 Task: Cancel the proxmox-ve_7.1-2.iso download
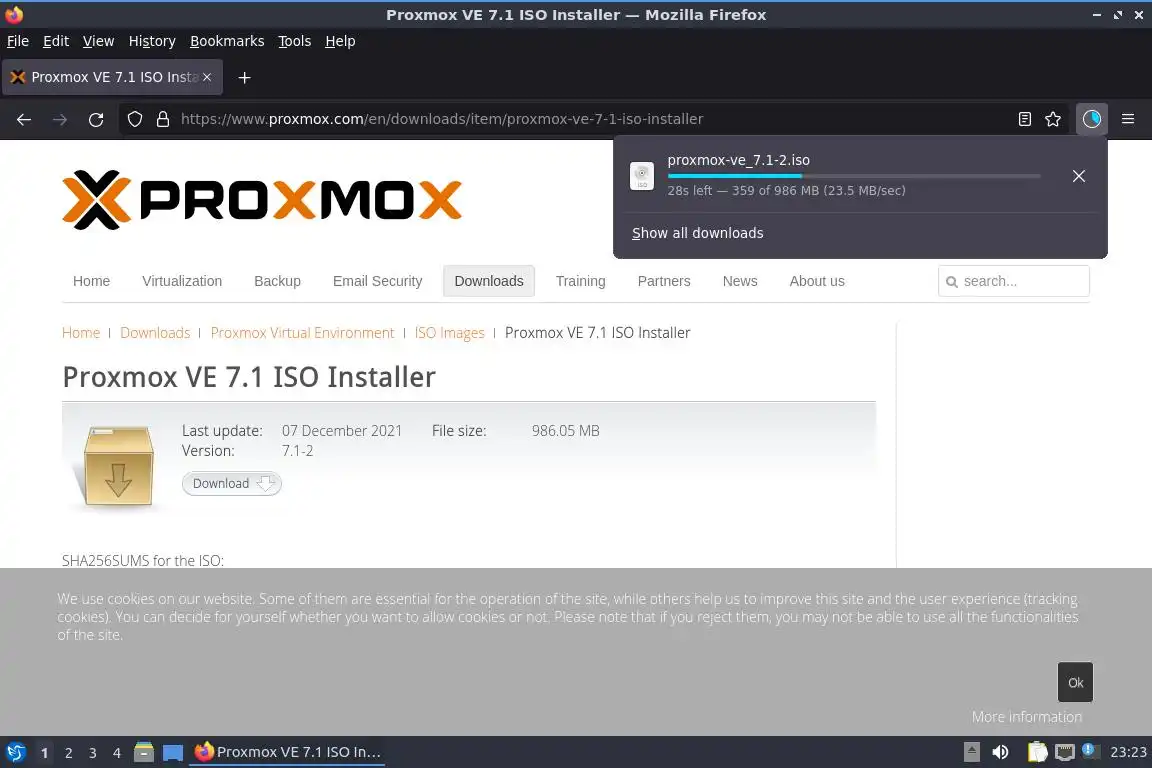coord(1079,176)
